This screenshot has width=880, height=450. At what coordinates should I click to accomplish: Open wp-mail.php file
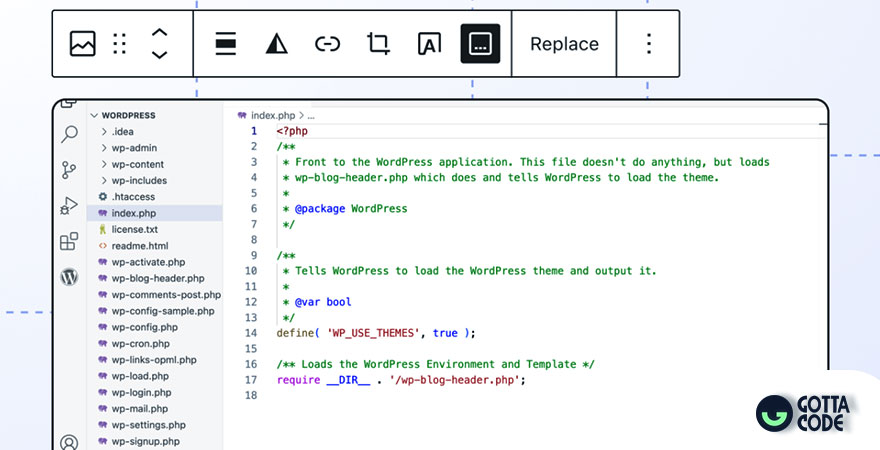[133, 408]
